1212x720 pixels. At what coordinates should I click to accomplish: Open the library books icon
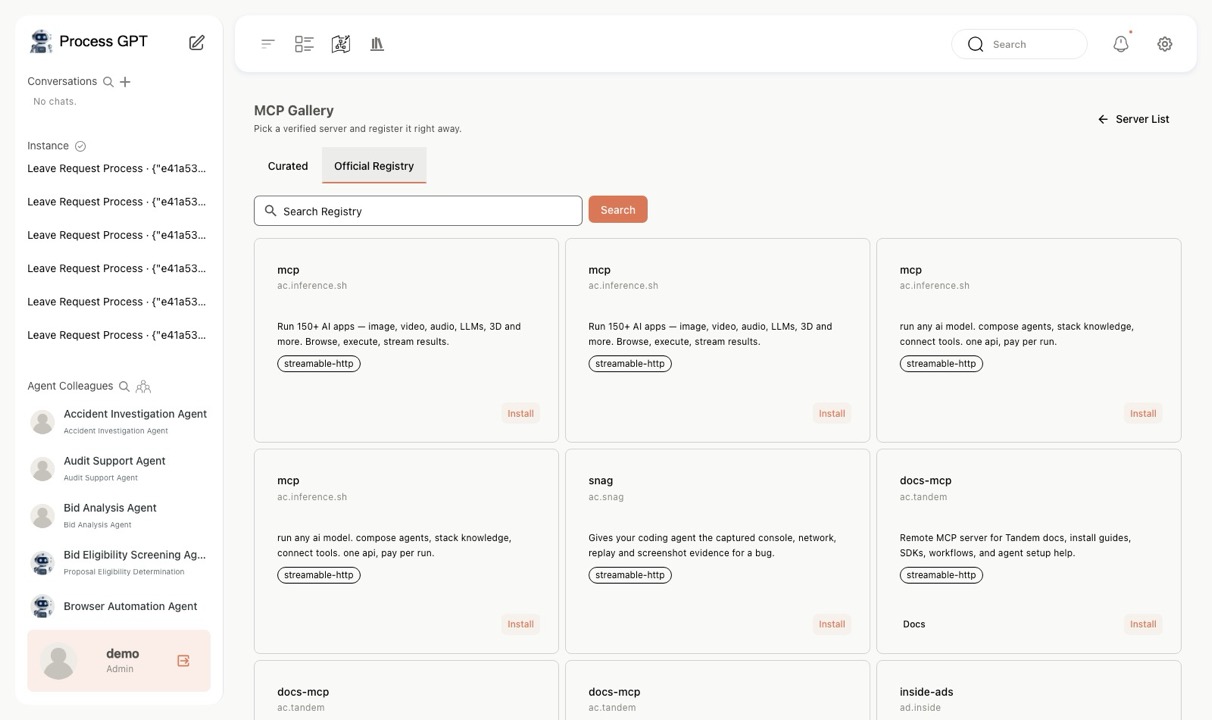pyautogui.click(x=377, y=44)
